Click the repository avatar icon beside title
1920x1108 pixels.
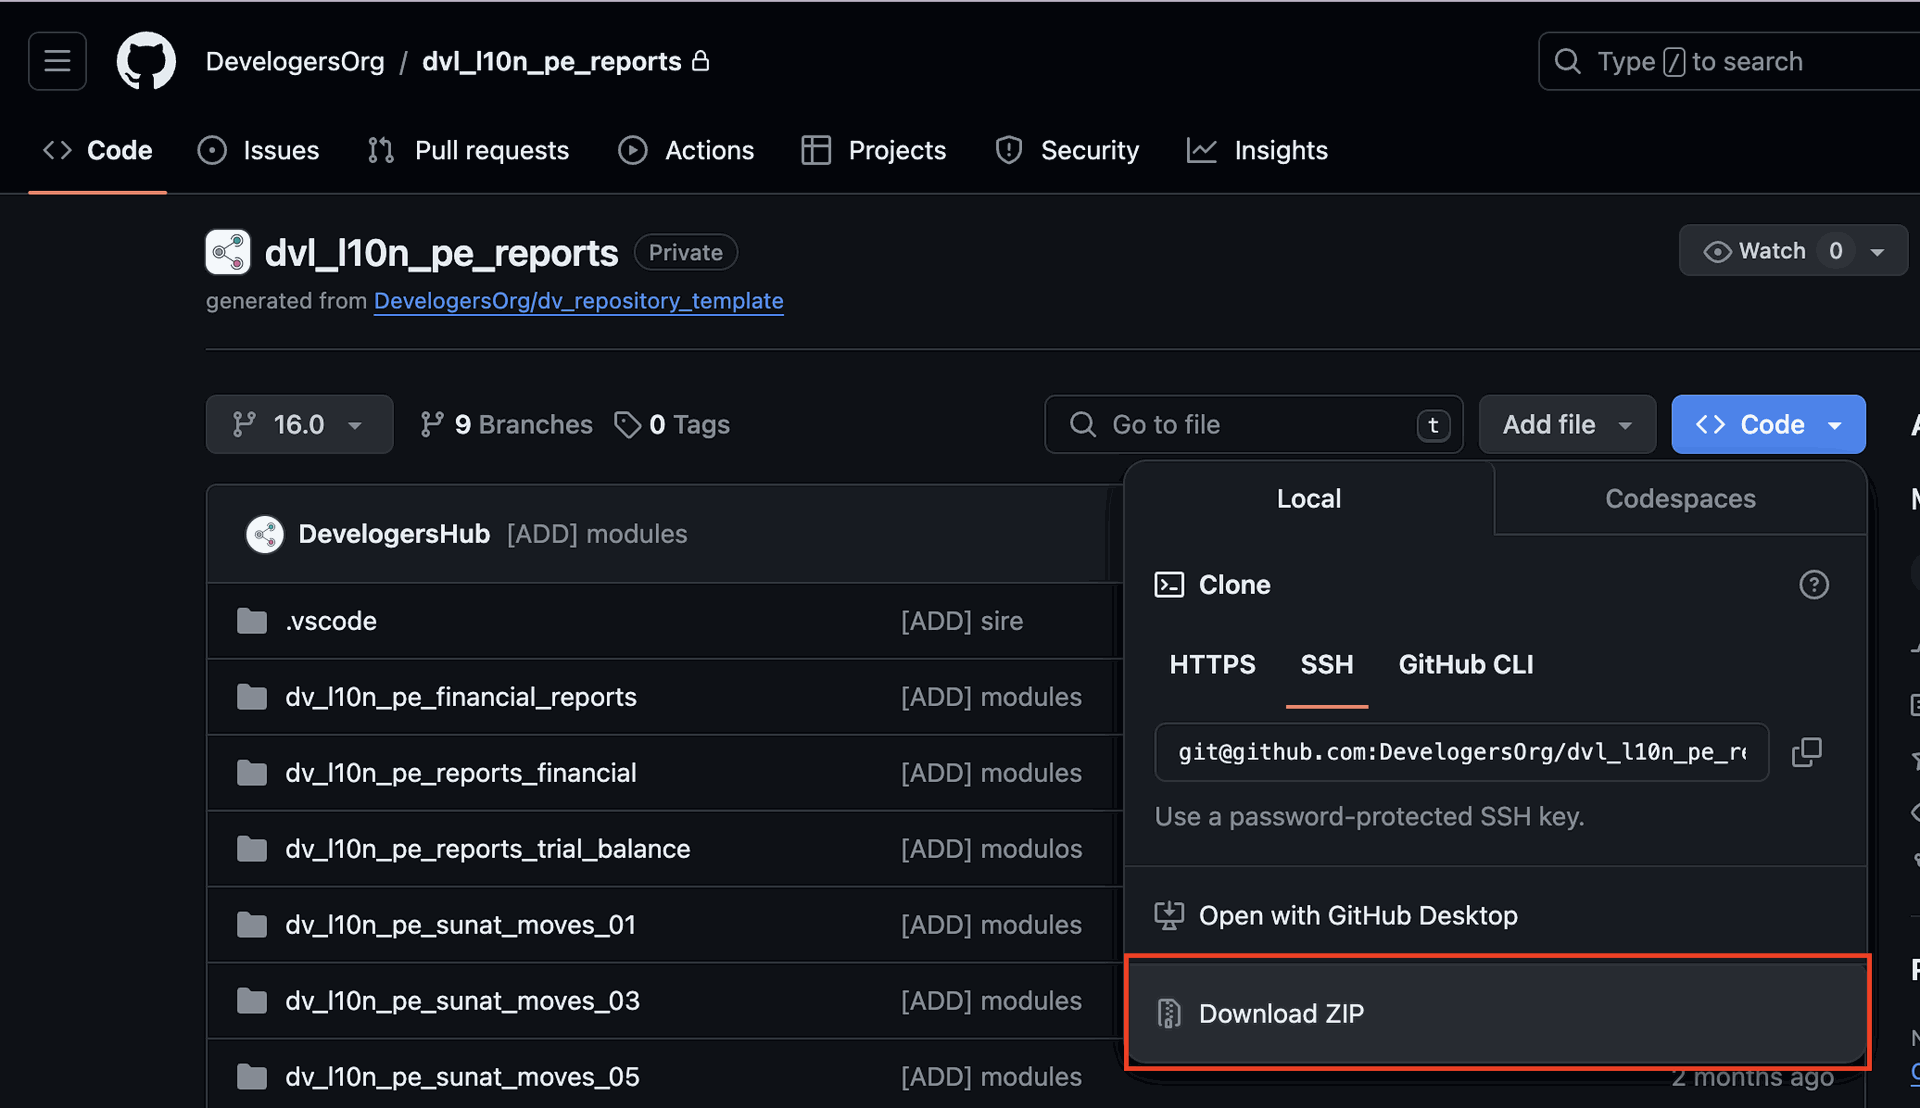[x=228, y=252]
